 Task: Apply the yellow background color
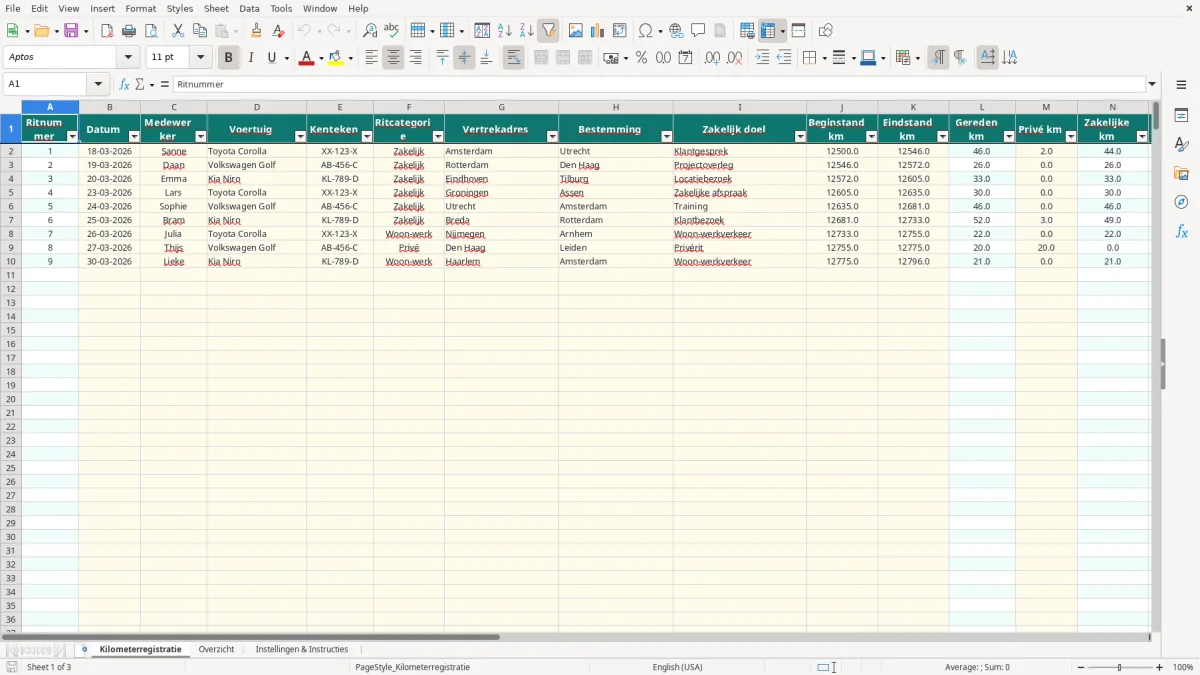coord(335,58)
